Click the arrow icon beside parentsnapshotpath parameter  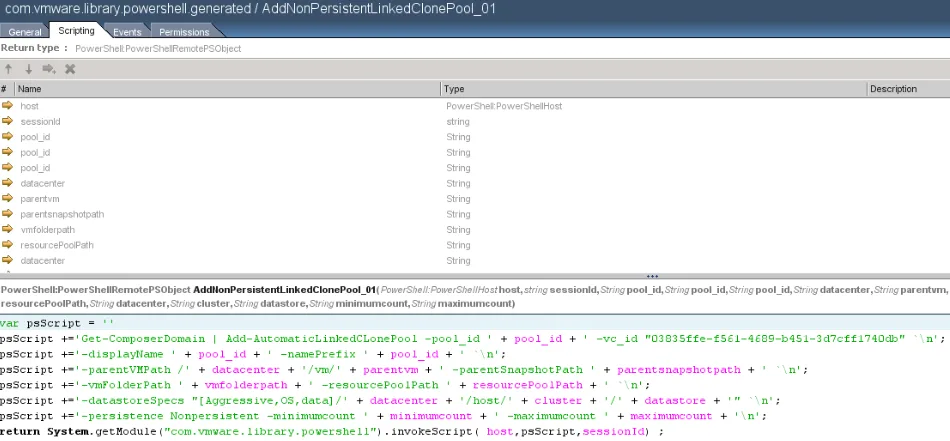[x=7, y=214]
